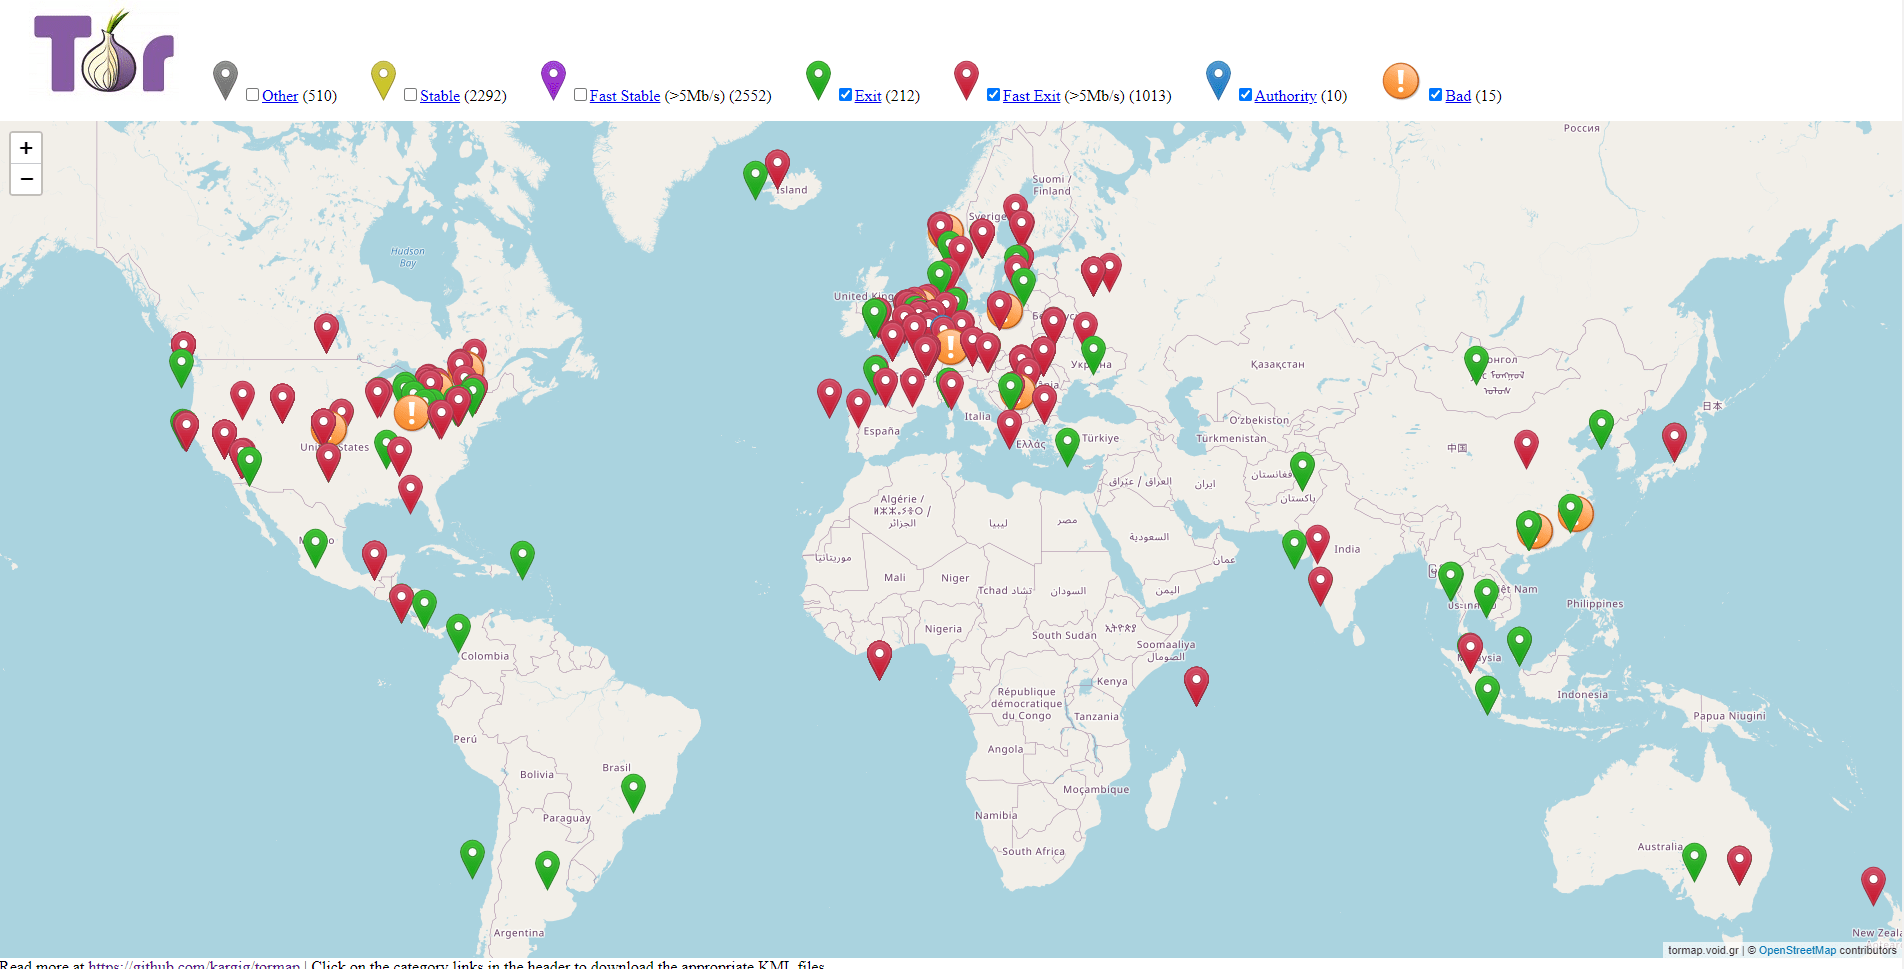Zoom out the map with minus button

(26, 179)
